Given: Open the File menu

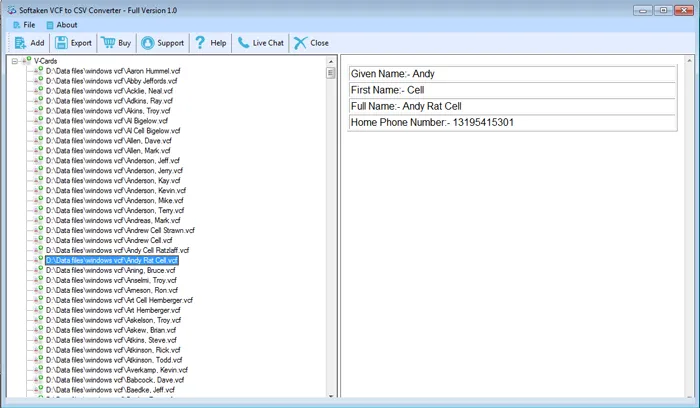Looking at the screenshot, I should click(x=24, y=25).
